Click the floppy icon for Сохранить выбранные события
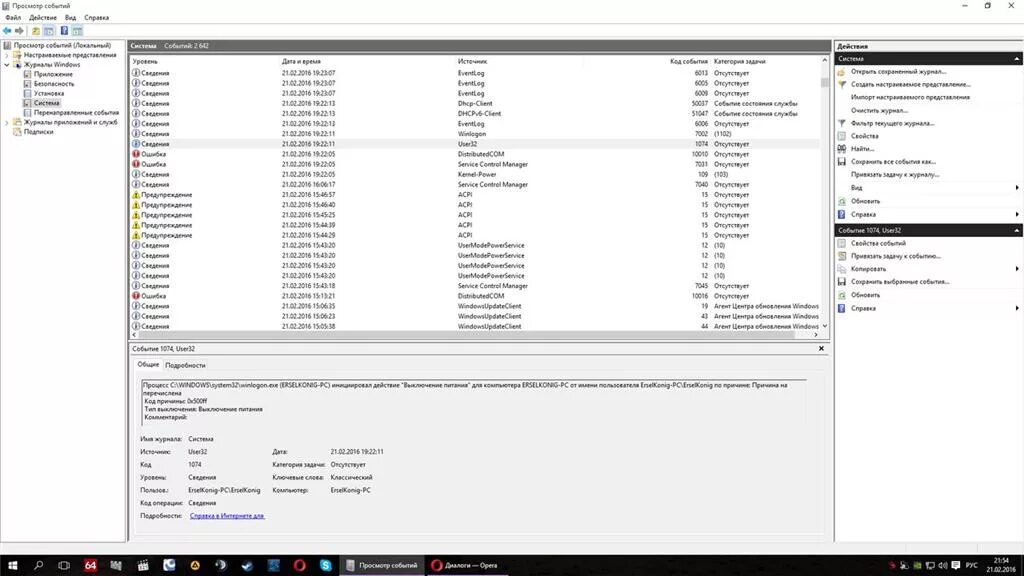This screenshot has width=1024, height=576. pos(841,282)
